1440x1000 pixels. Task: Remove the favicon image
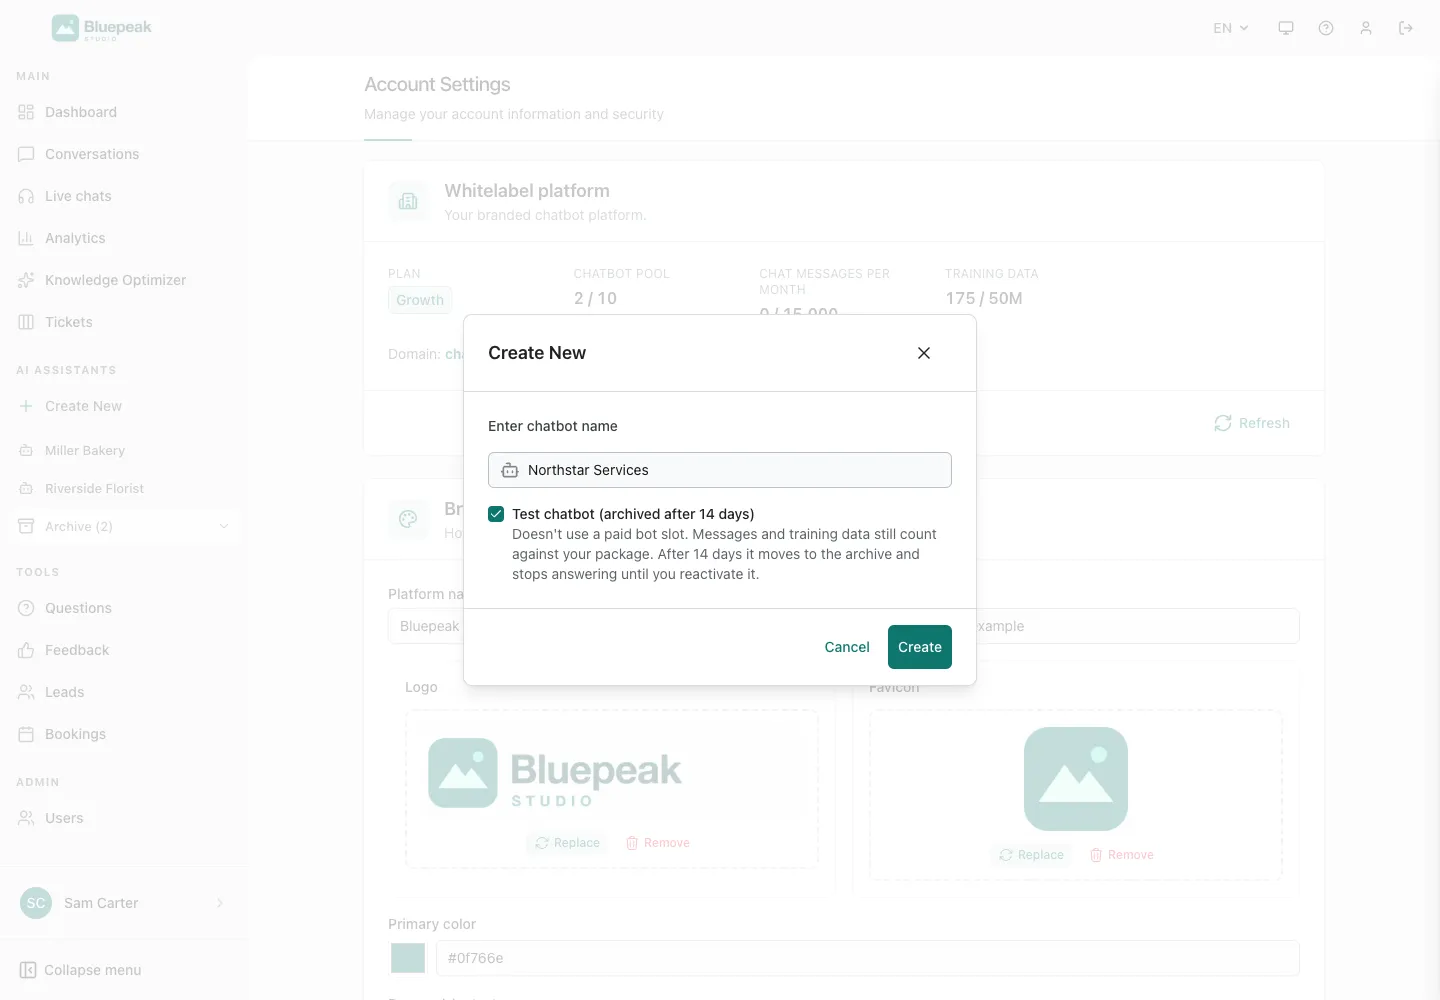point(1121,855)
